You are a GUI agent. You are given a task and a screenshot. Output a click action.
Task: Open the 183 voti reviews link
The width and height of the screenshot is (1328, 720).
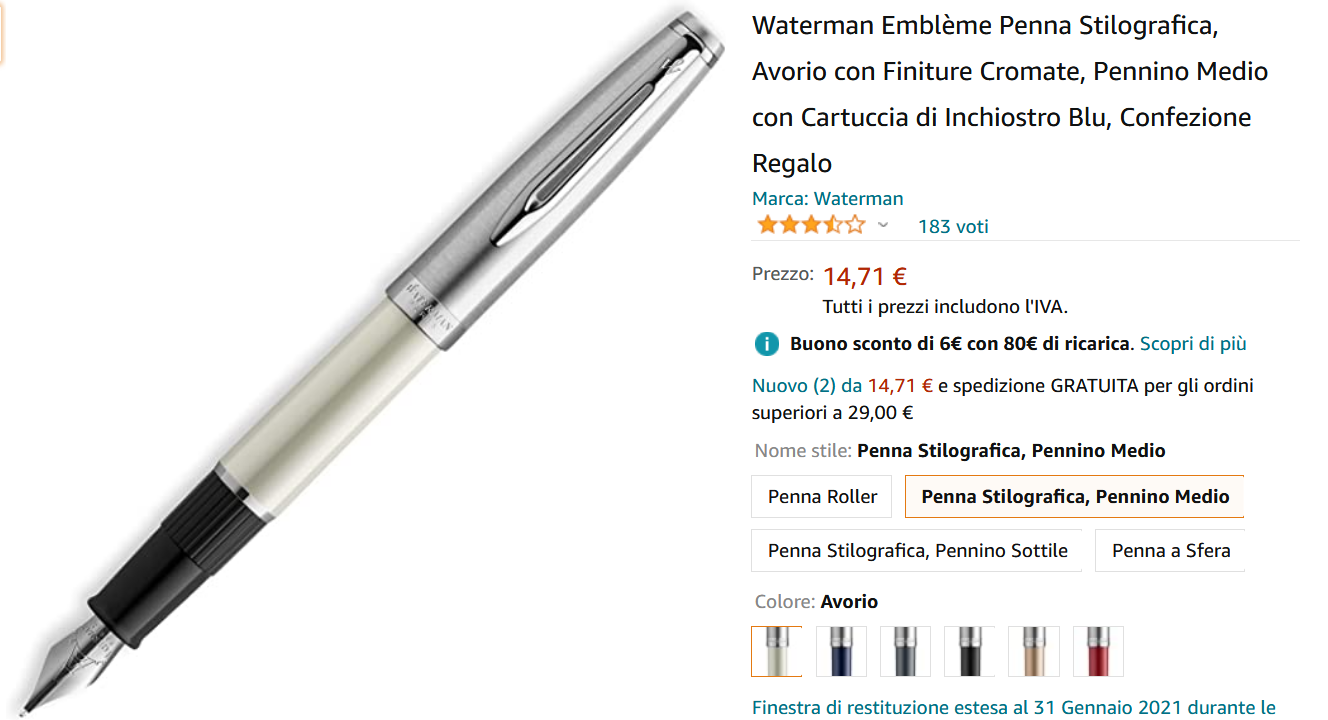click(953, 226)
